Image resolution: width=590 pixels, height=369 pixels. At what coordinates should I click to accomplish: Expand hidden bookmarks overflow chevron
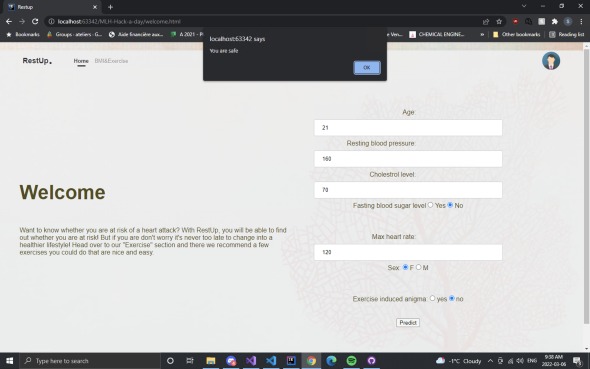482,34
